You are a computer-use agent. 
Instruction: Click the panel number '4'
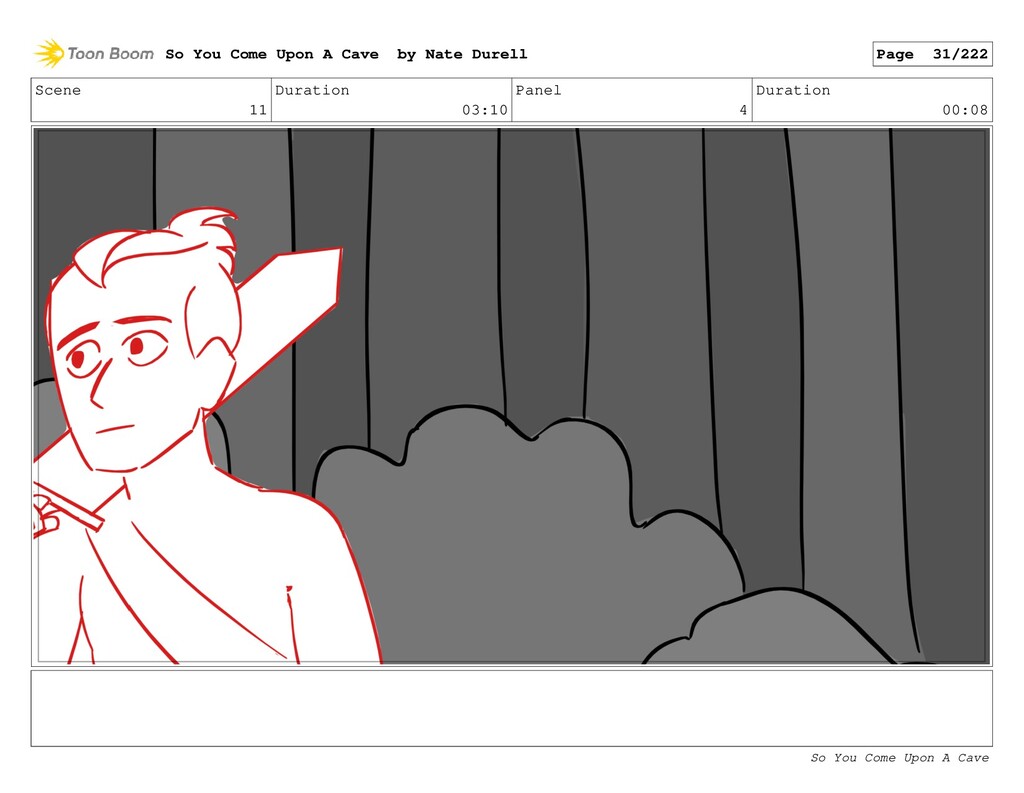tap(743, 110)
